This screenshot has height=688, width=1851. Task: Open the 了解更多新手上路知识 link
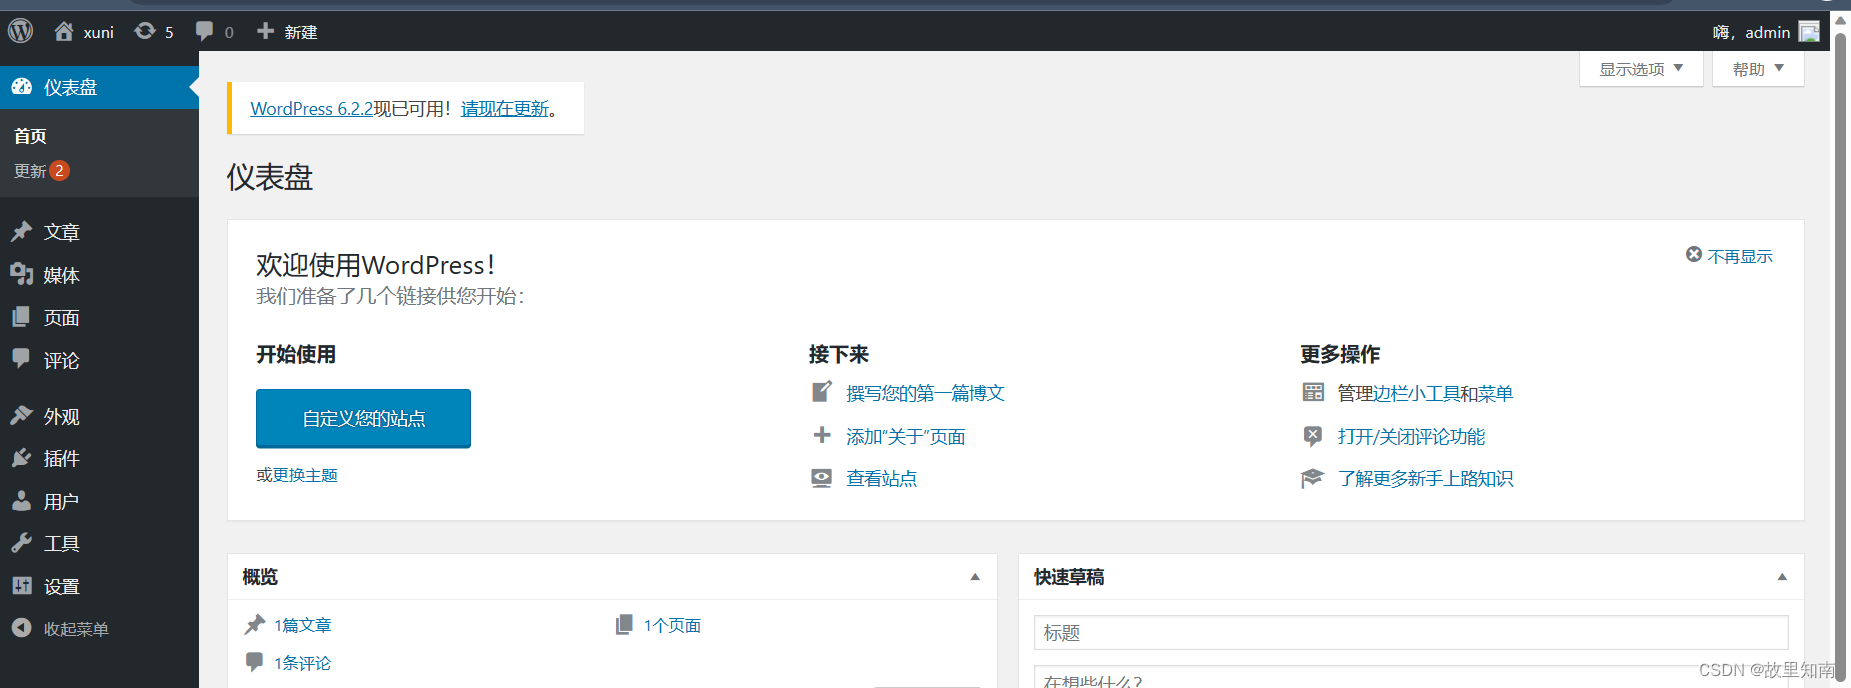[x=1425, y=478]
